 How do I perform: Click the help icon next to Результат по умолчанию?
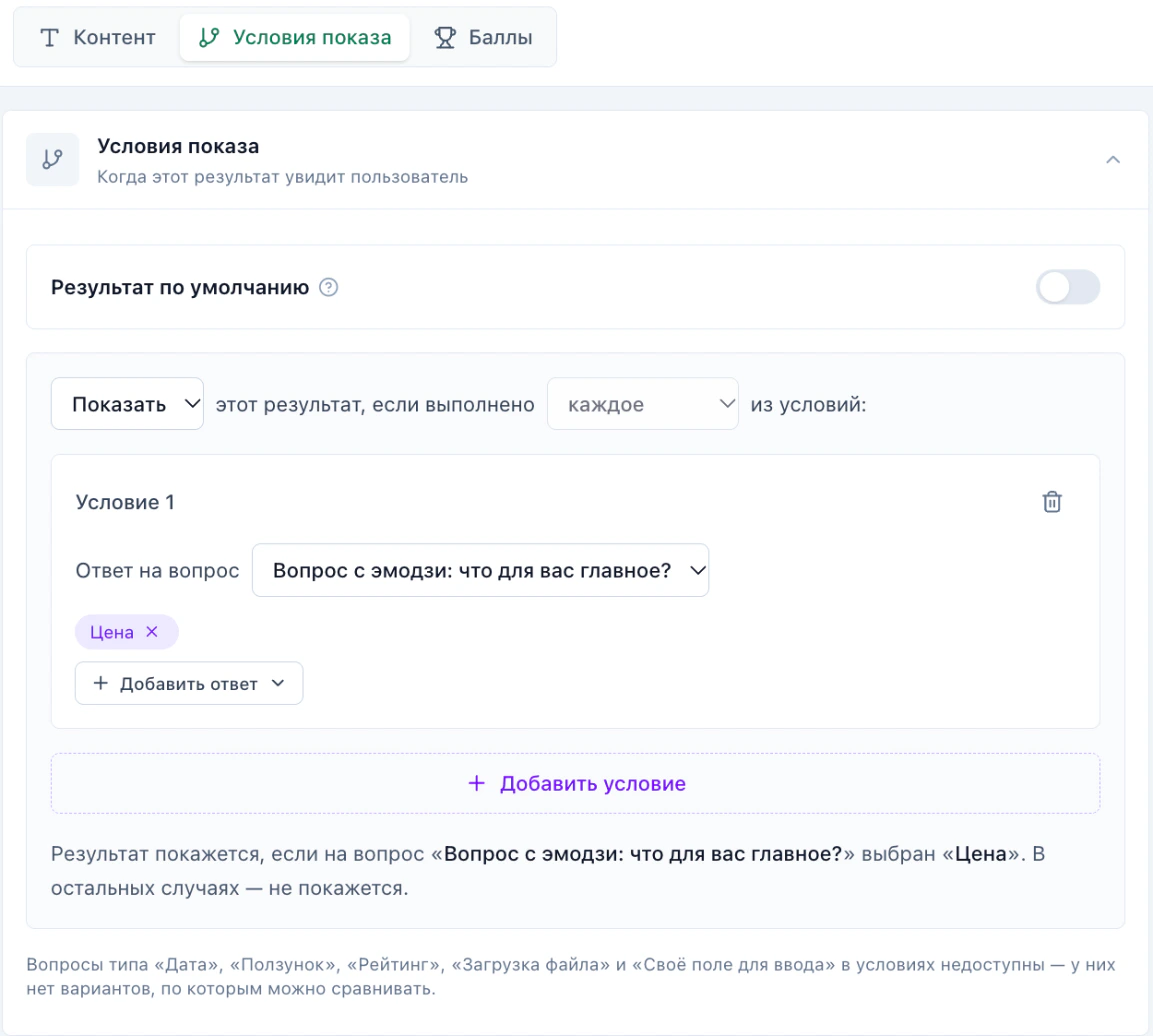point(329,287)
